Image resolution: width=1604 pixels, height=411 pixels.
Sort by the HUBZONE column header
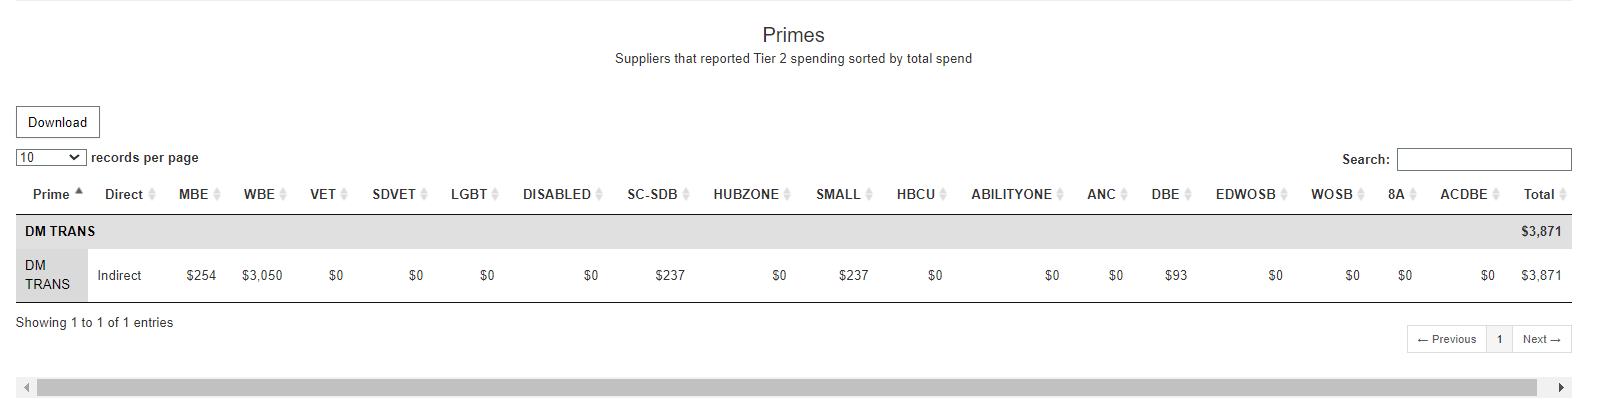(x=751, y=194)
